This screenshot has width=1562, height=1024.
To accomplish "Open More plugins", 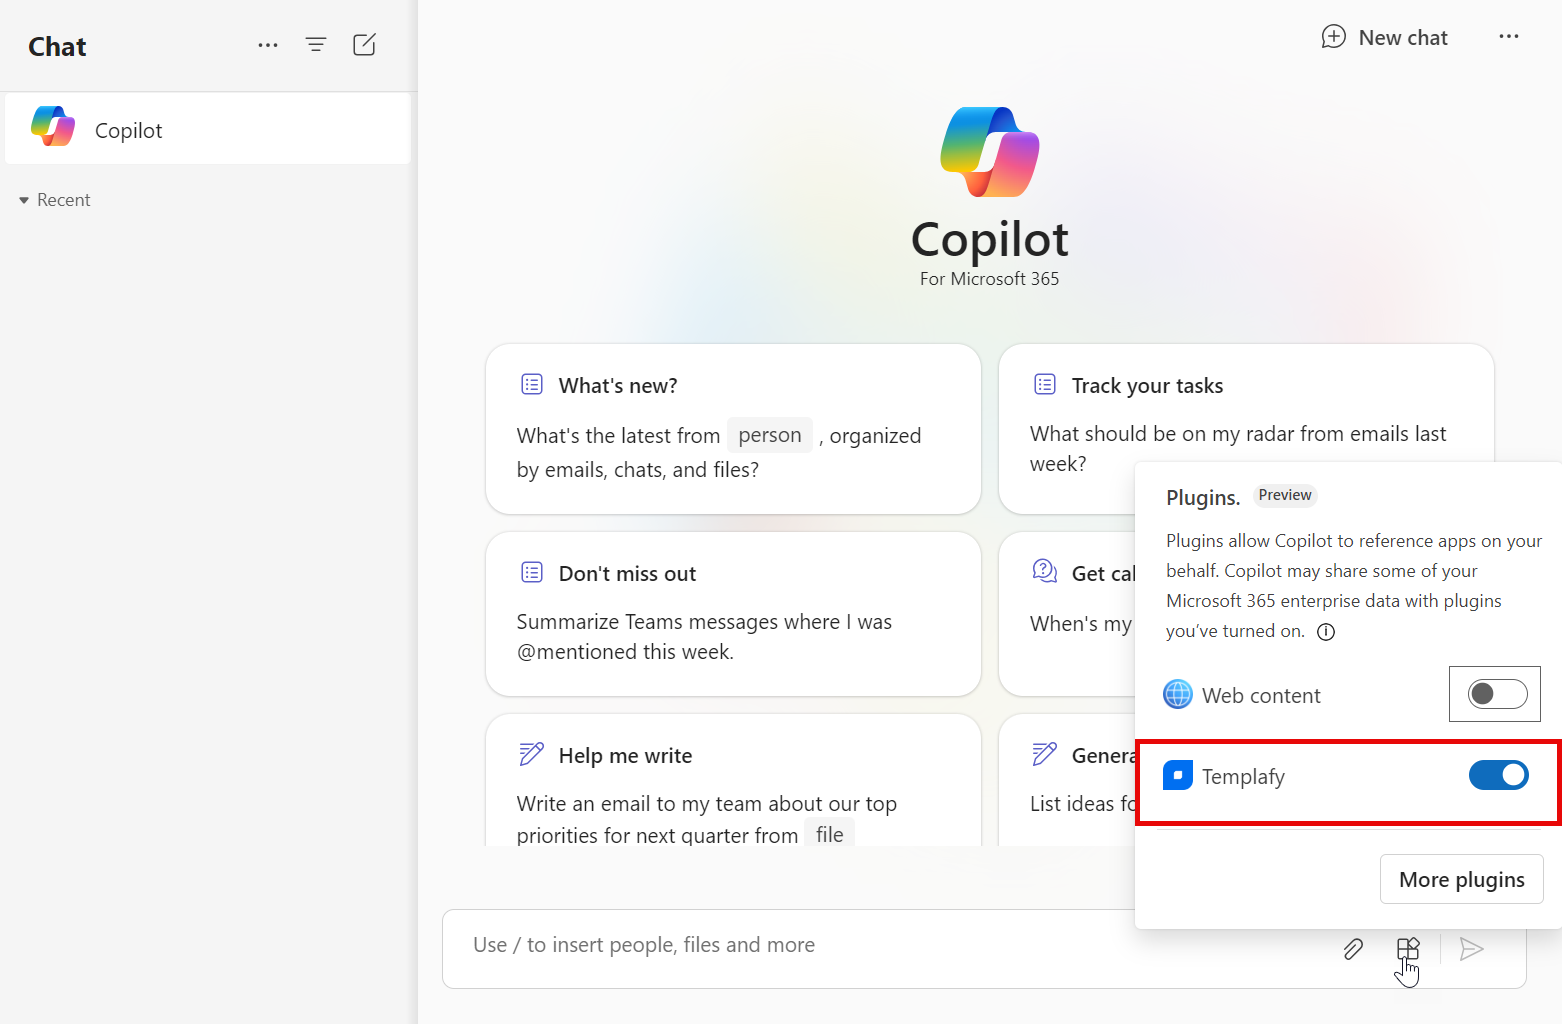I will [x=1461, y=879].
